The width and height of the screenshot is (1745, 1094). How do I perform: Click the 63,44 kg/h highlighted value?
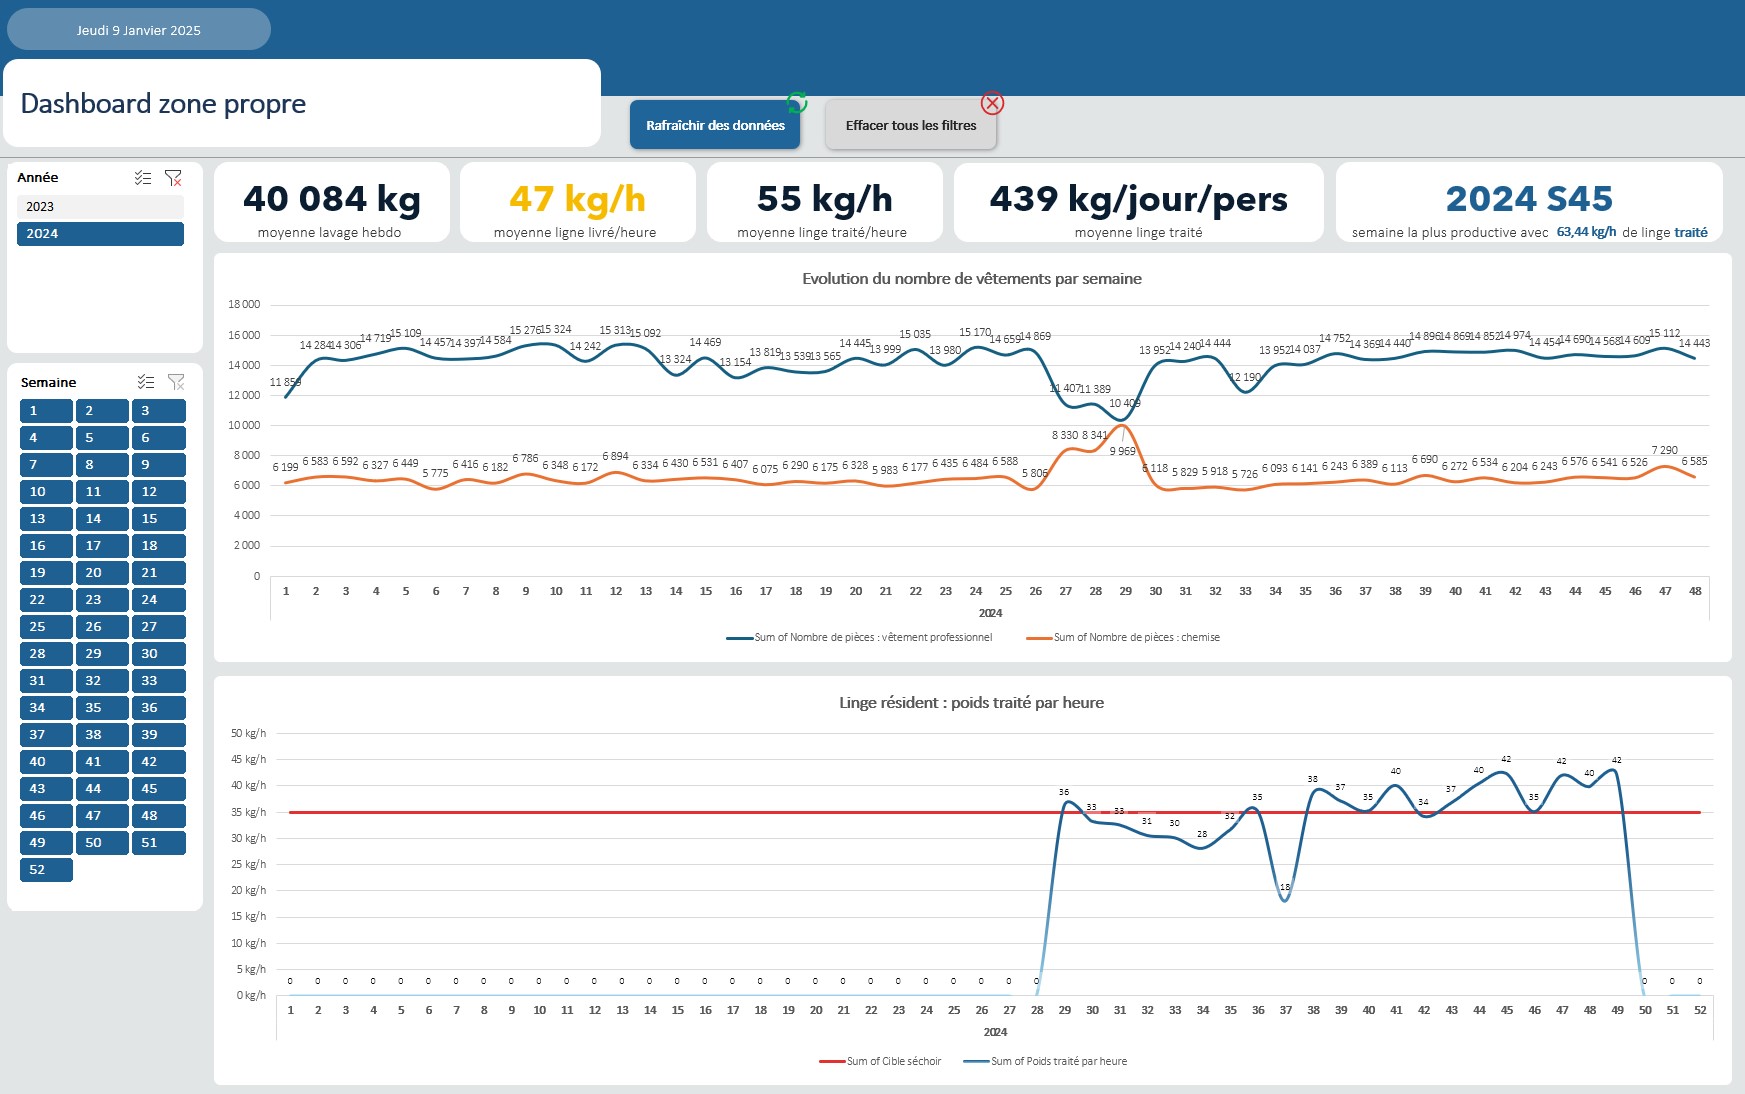[1588, 232]
